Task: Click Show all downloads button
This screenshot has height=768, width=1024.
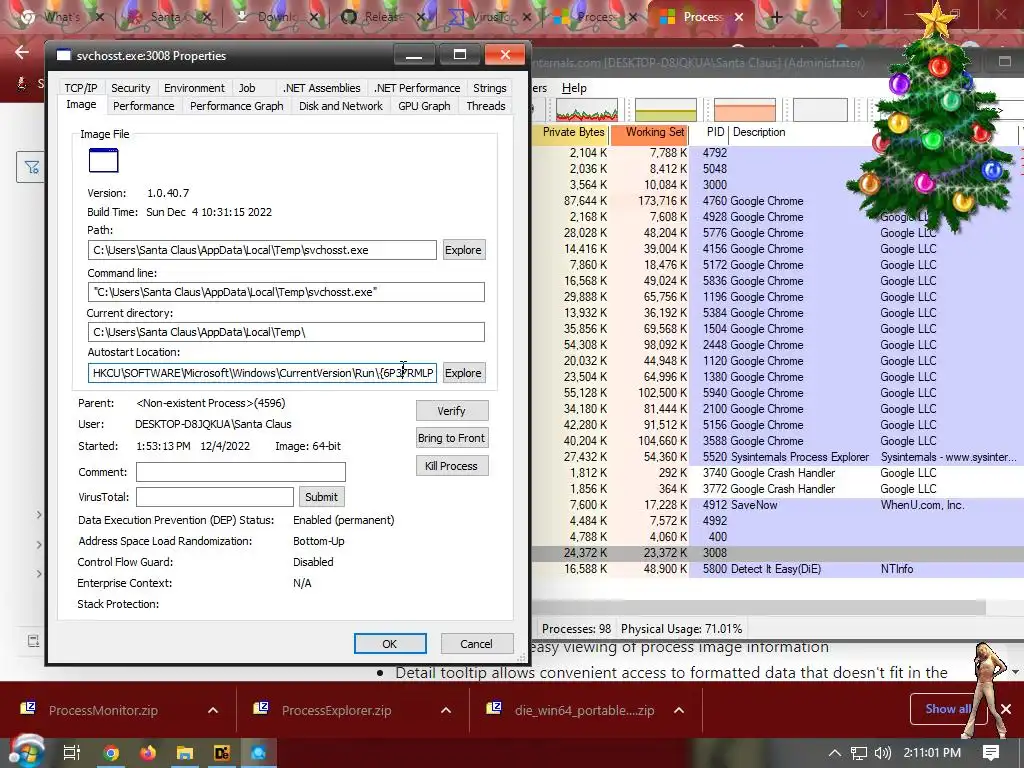Action: [948, 709]
